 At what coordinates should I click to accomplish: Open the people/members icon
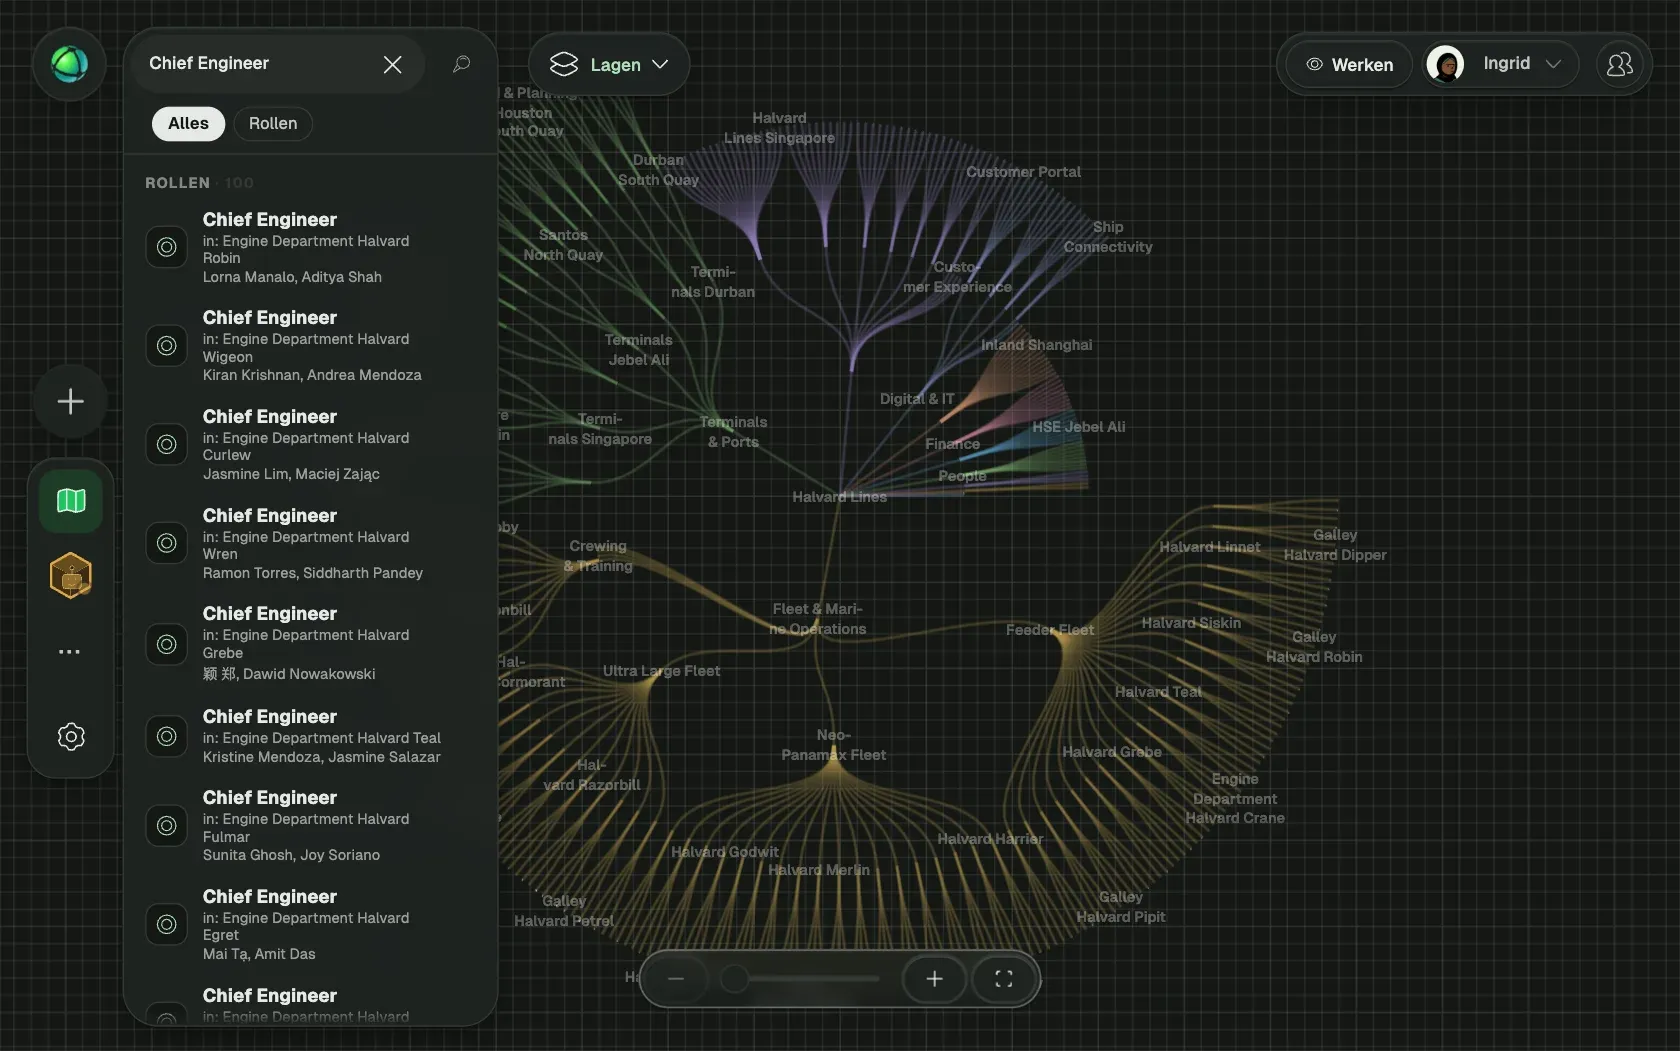coord(1619,64)
